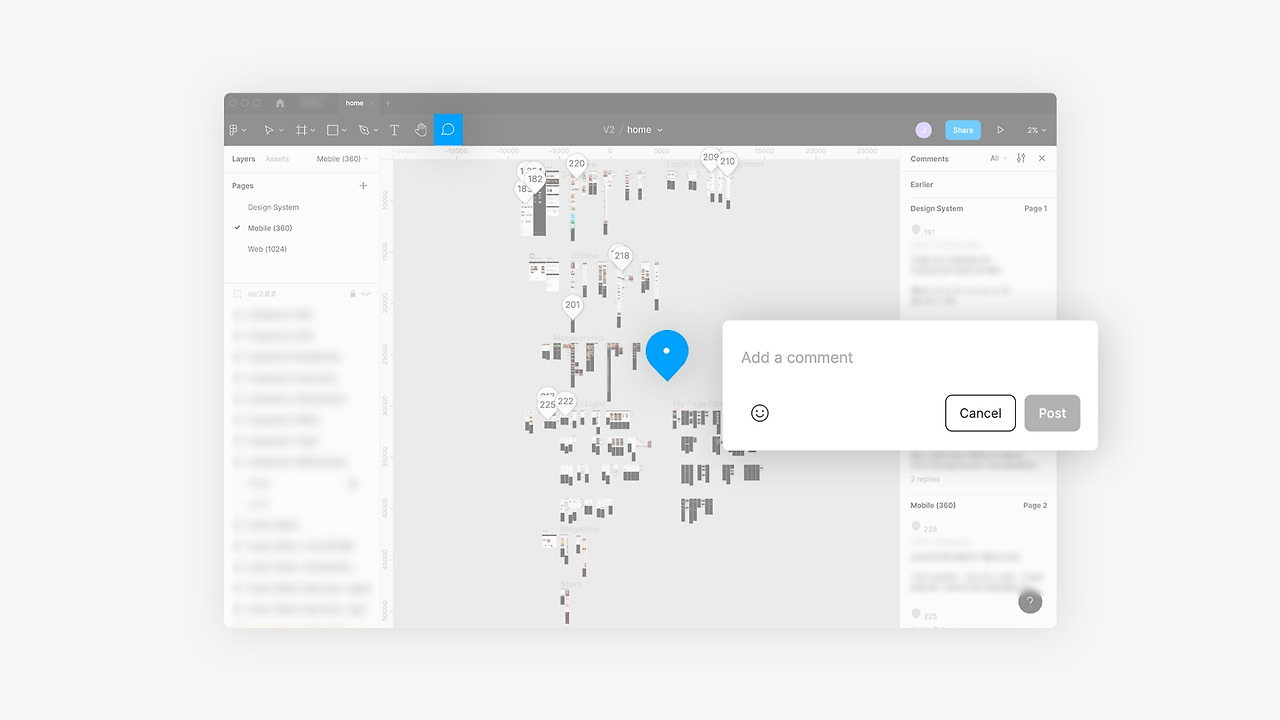Image resolution: width=1280 pixels, height=720 pixels.
Task: Add a new page with plus icon
Action: click(363, 186)
